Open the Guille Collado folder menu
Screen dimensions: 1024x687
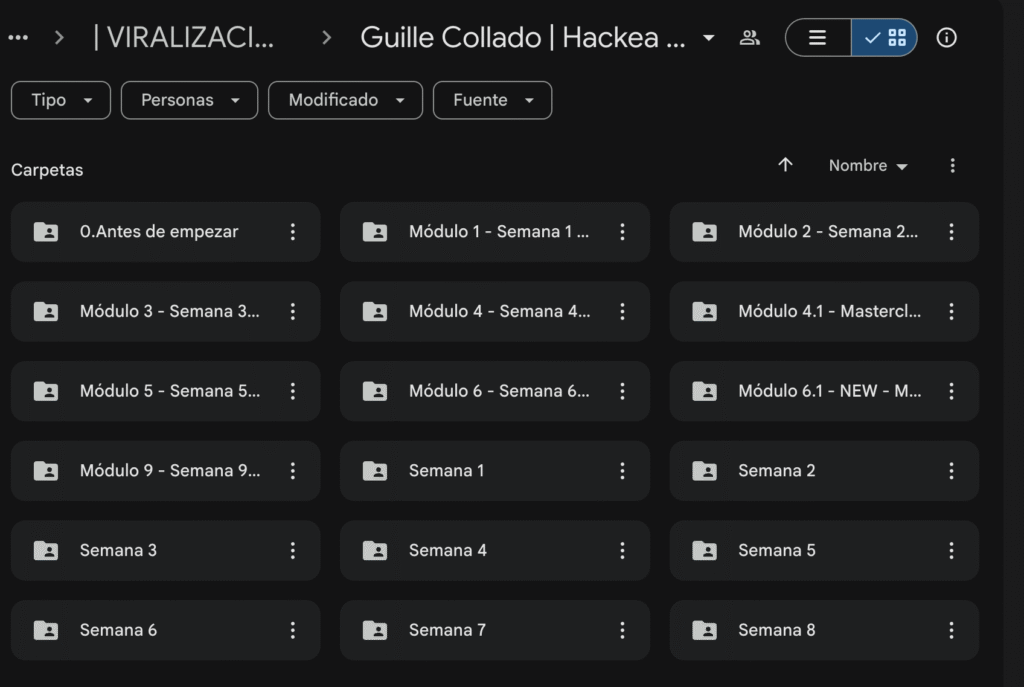[537, 38]
